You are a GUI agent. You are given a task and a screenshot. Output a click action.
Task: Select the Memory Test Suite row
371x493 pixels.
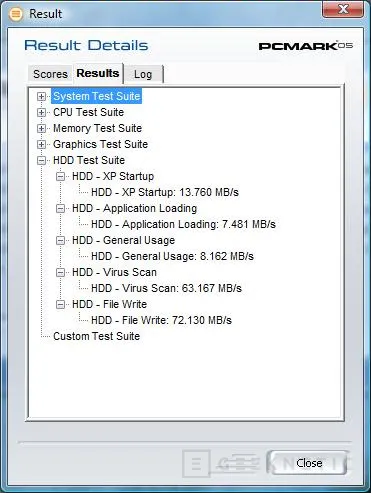coord(98,128)
